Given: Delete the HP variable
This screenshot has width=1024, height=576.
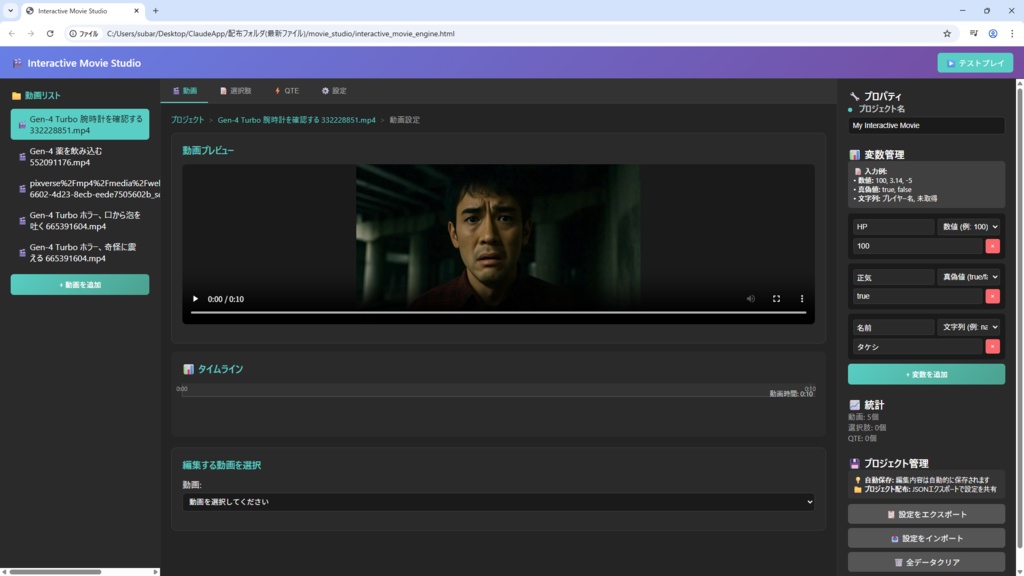Looking at the screenshot, I should tap(993, 246).
